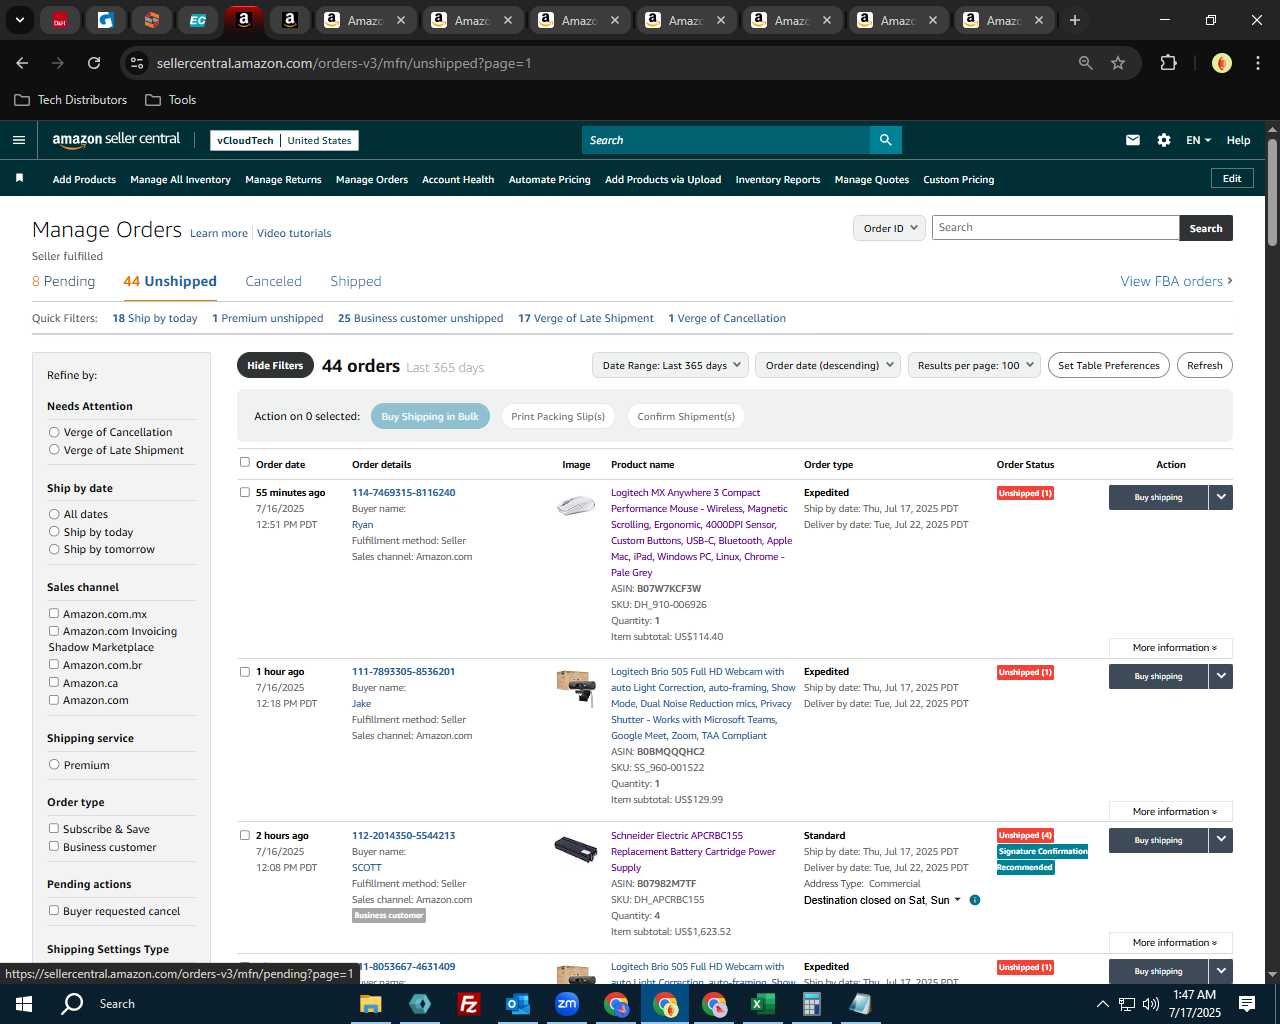Open the browser profile avatar
The height and width of the screenshot is (1024, 1280).
click(x=1222, y=63)
